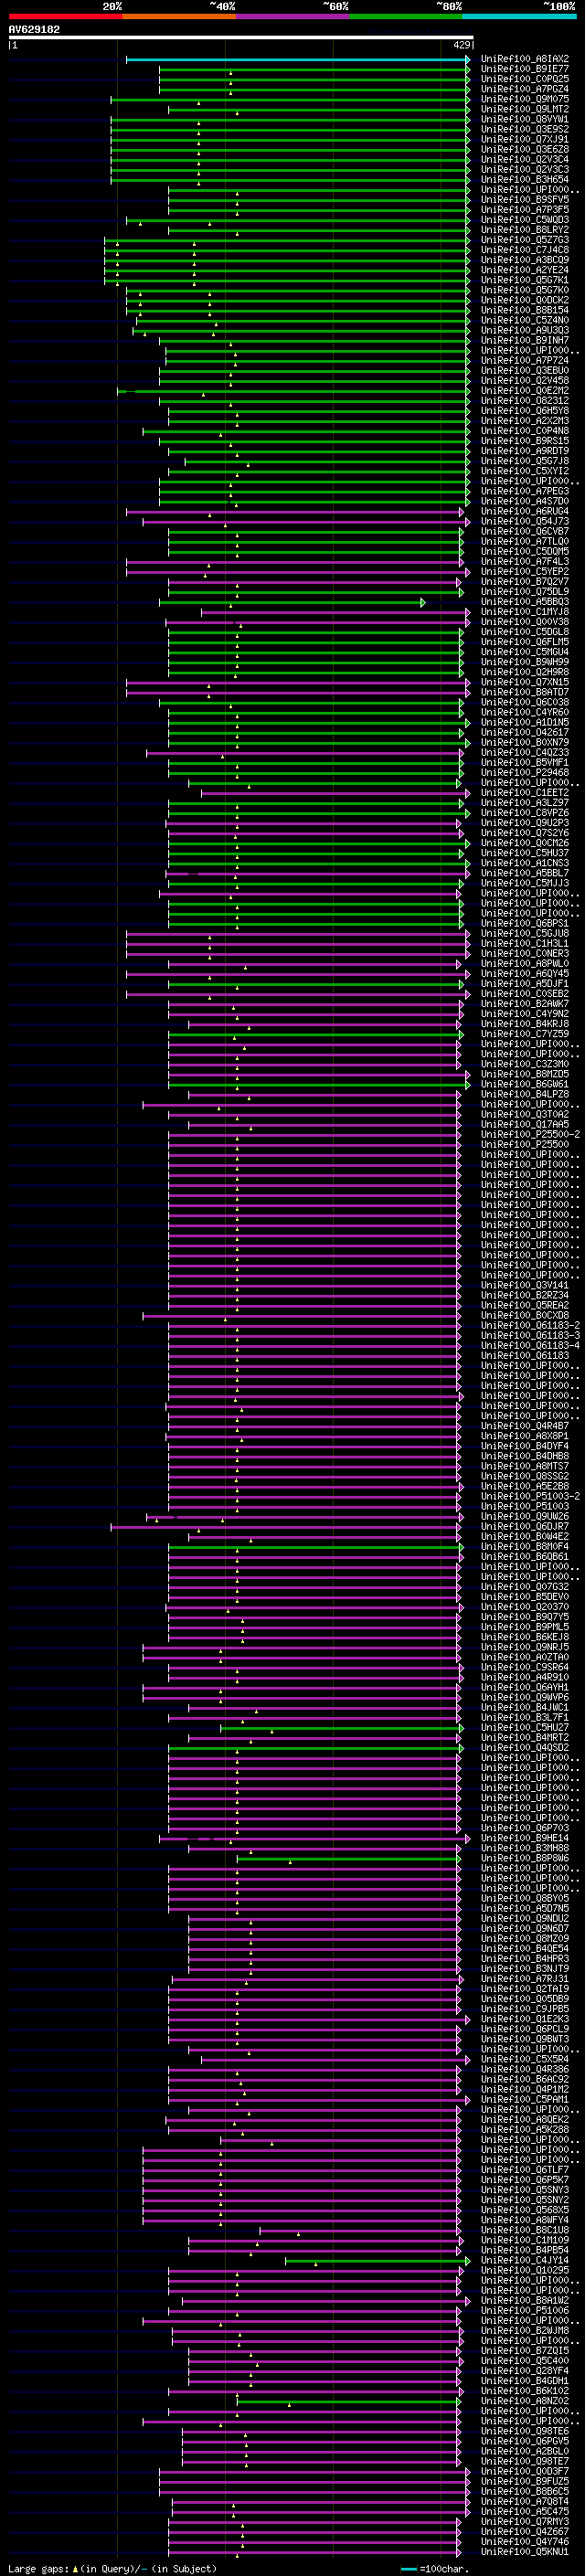Click label UniRef100_A9RDT9
The width and height of the screenshot is (585, 2576).
(x=524, y=451)
